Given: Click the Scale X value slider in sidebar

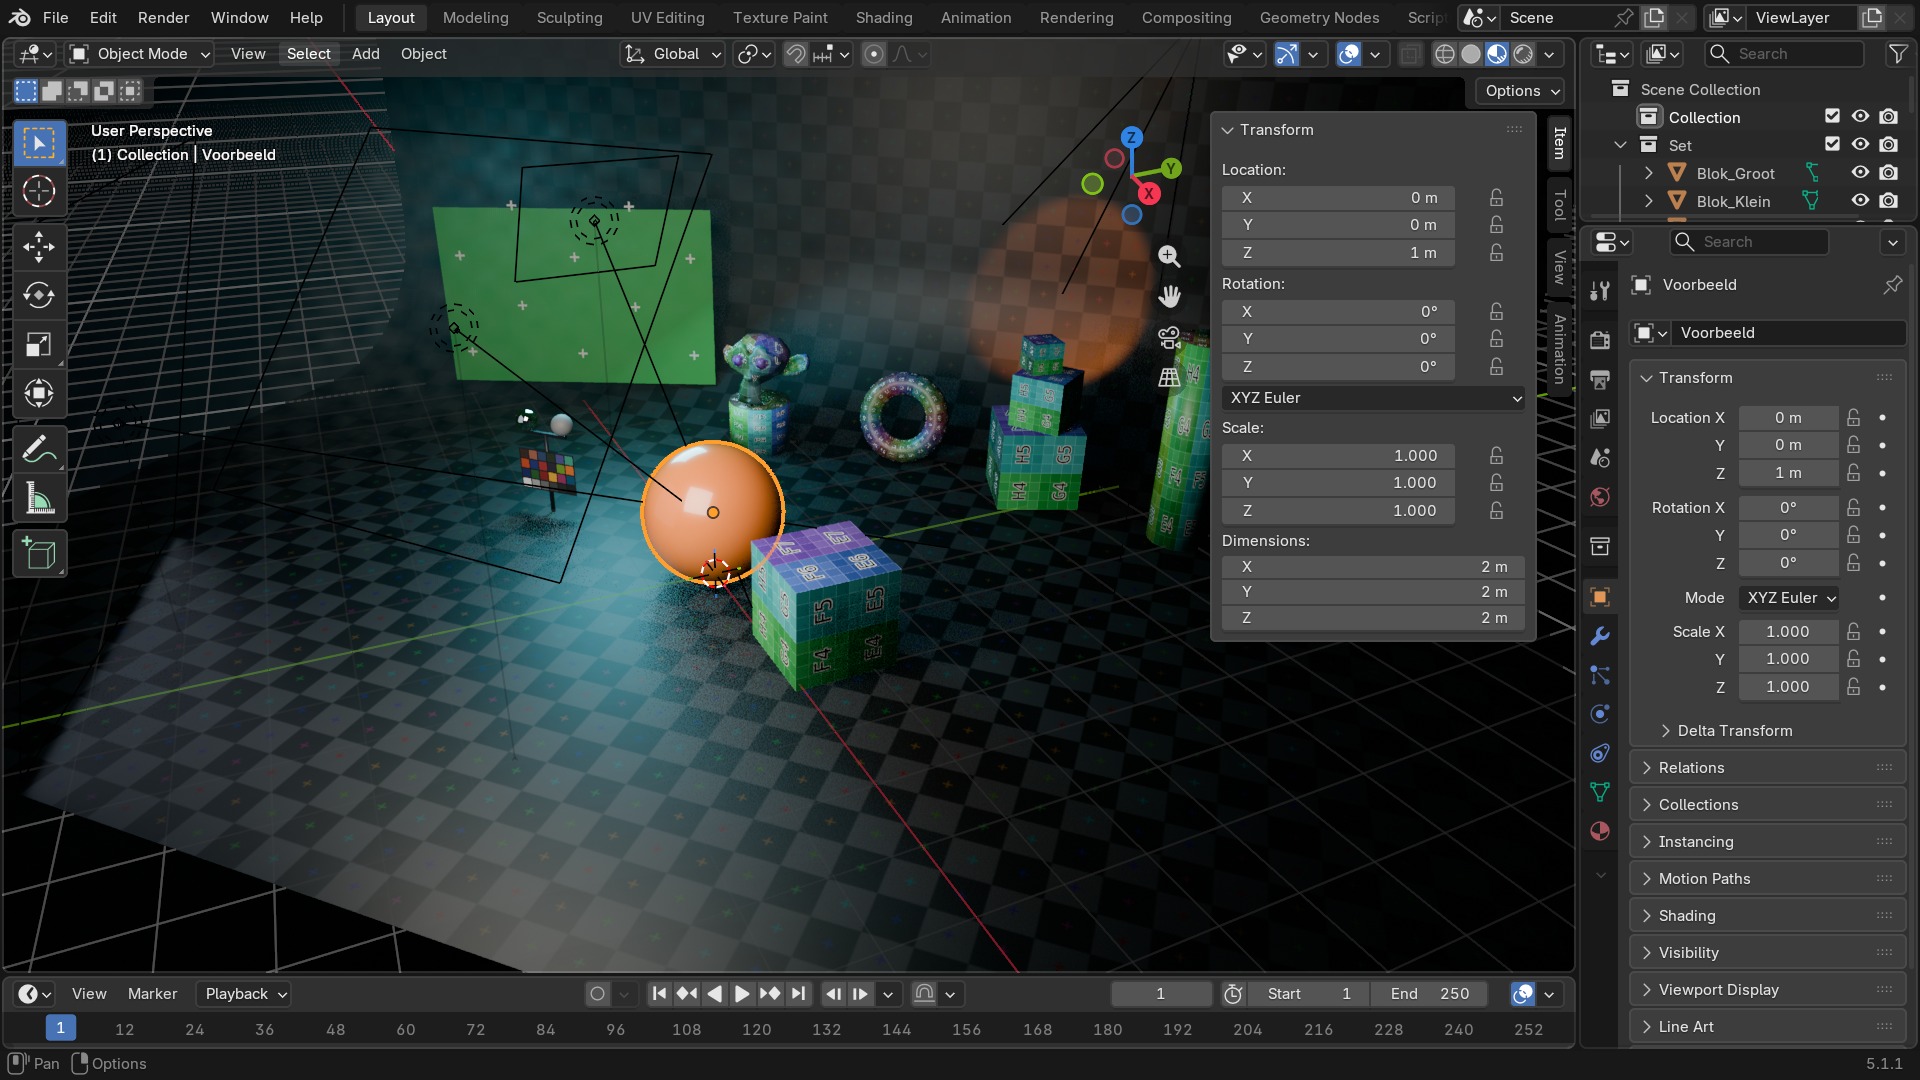Looking at the screenshot, I should pos(1338,456).
